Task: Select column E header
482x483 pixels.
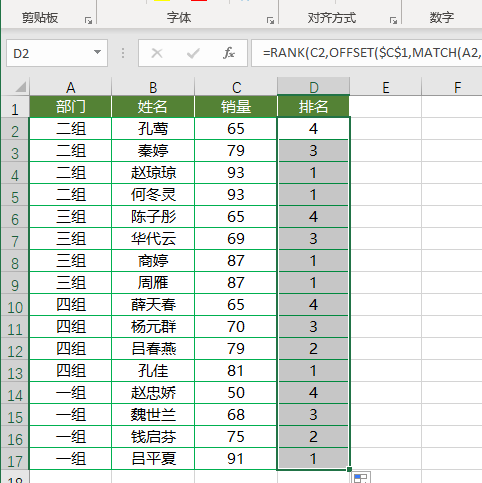Action: 386,87
